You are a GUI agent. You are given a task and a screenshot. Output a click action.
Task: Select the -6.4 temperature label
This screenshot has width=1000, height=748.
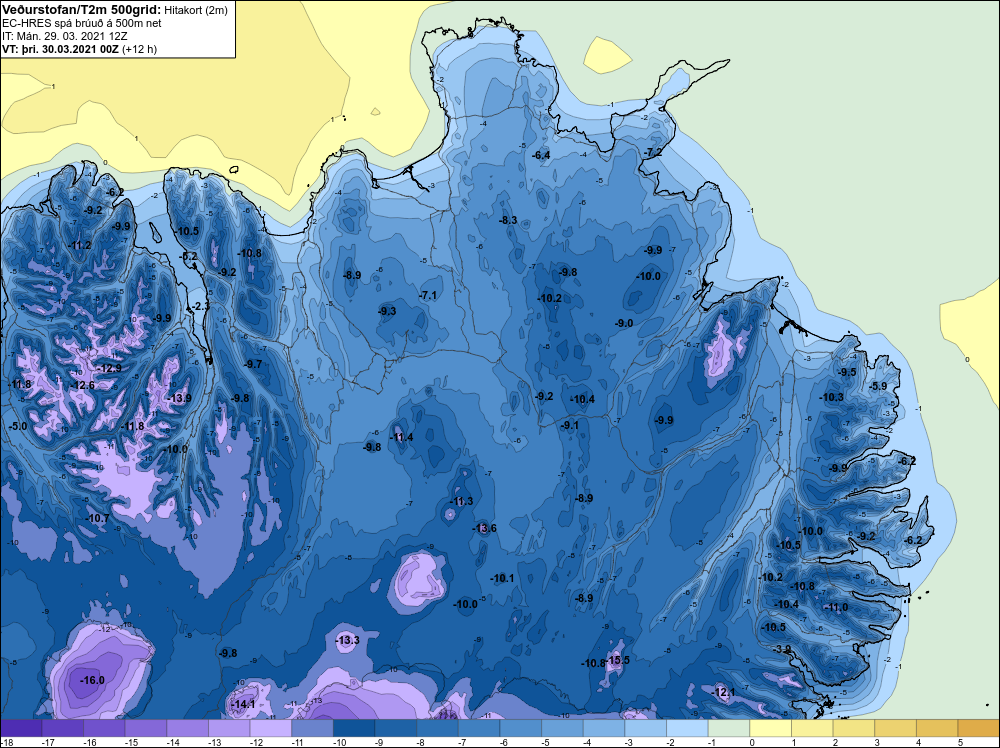coord(541,155)
